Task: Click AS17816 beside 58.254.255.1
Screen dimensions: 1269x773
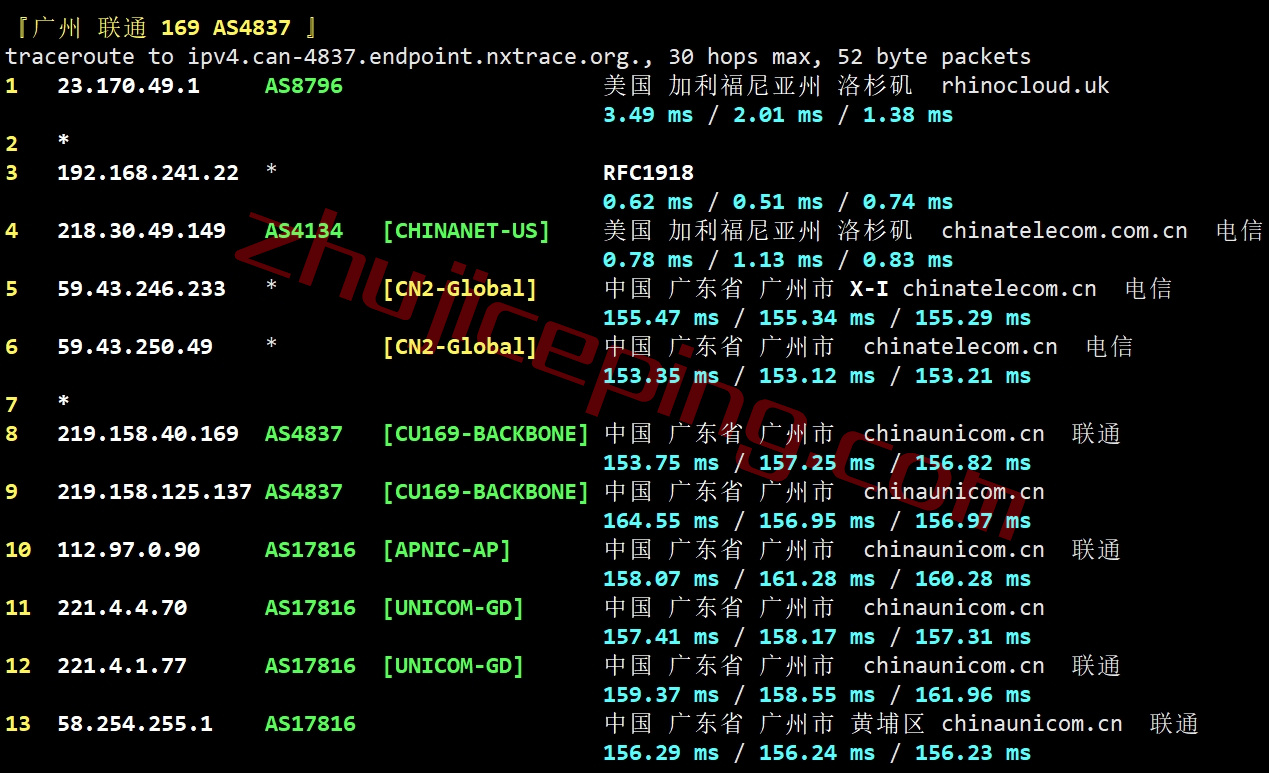Action: pos(310,724)
